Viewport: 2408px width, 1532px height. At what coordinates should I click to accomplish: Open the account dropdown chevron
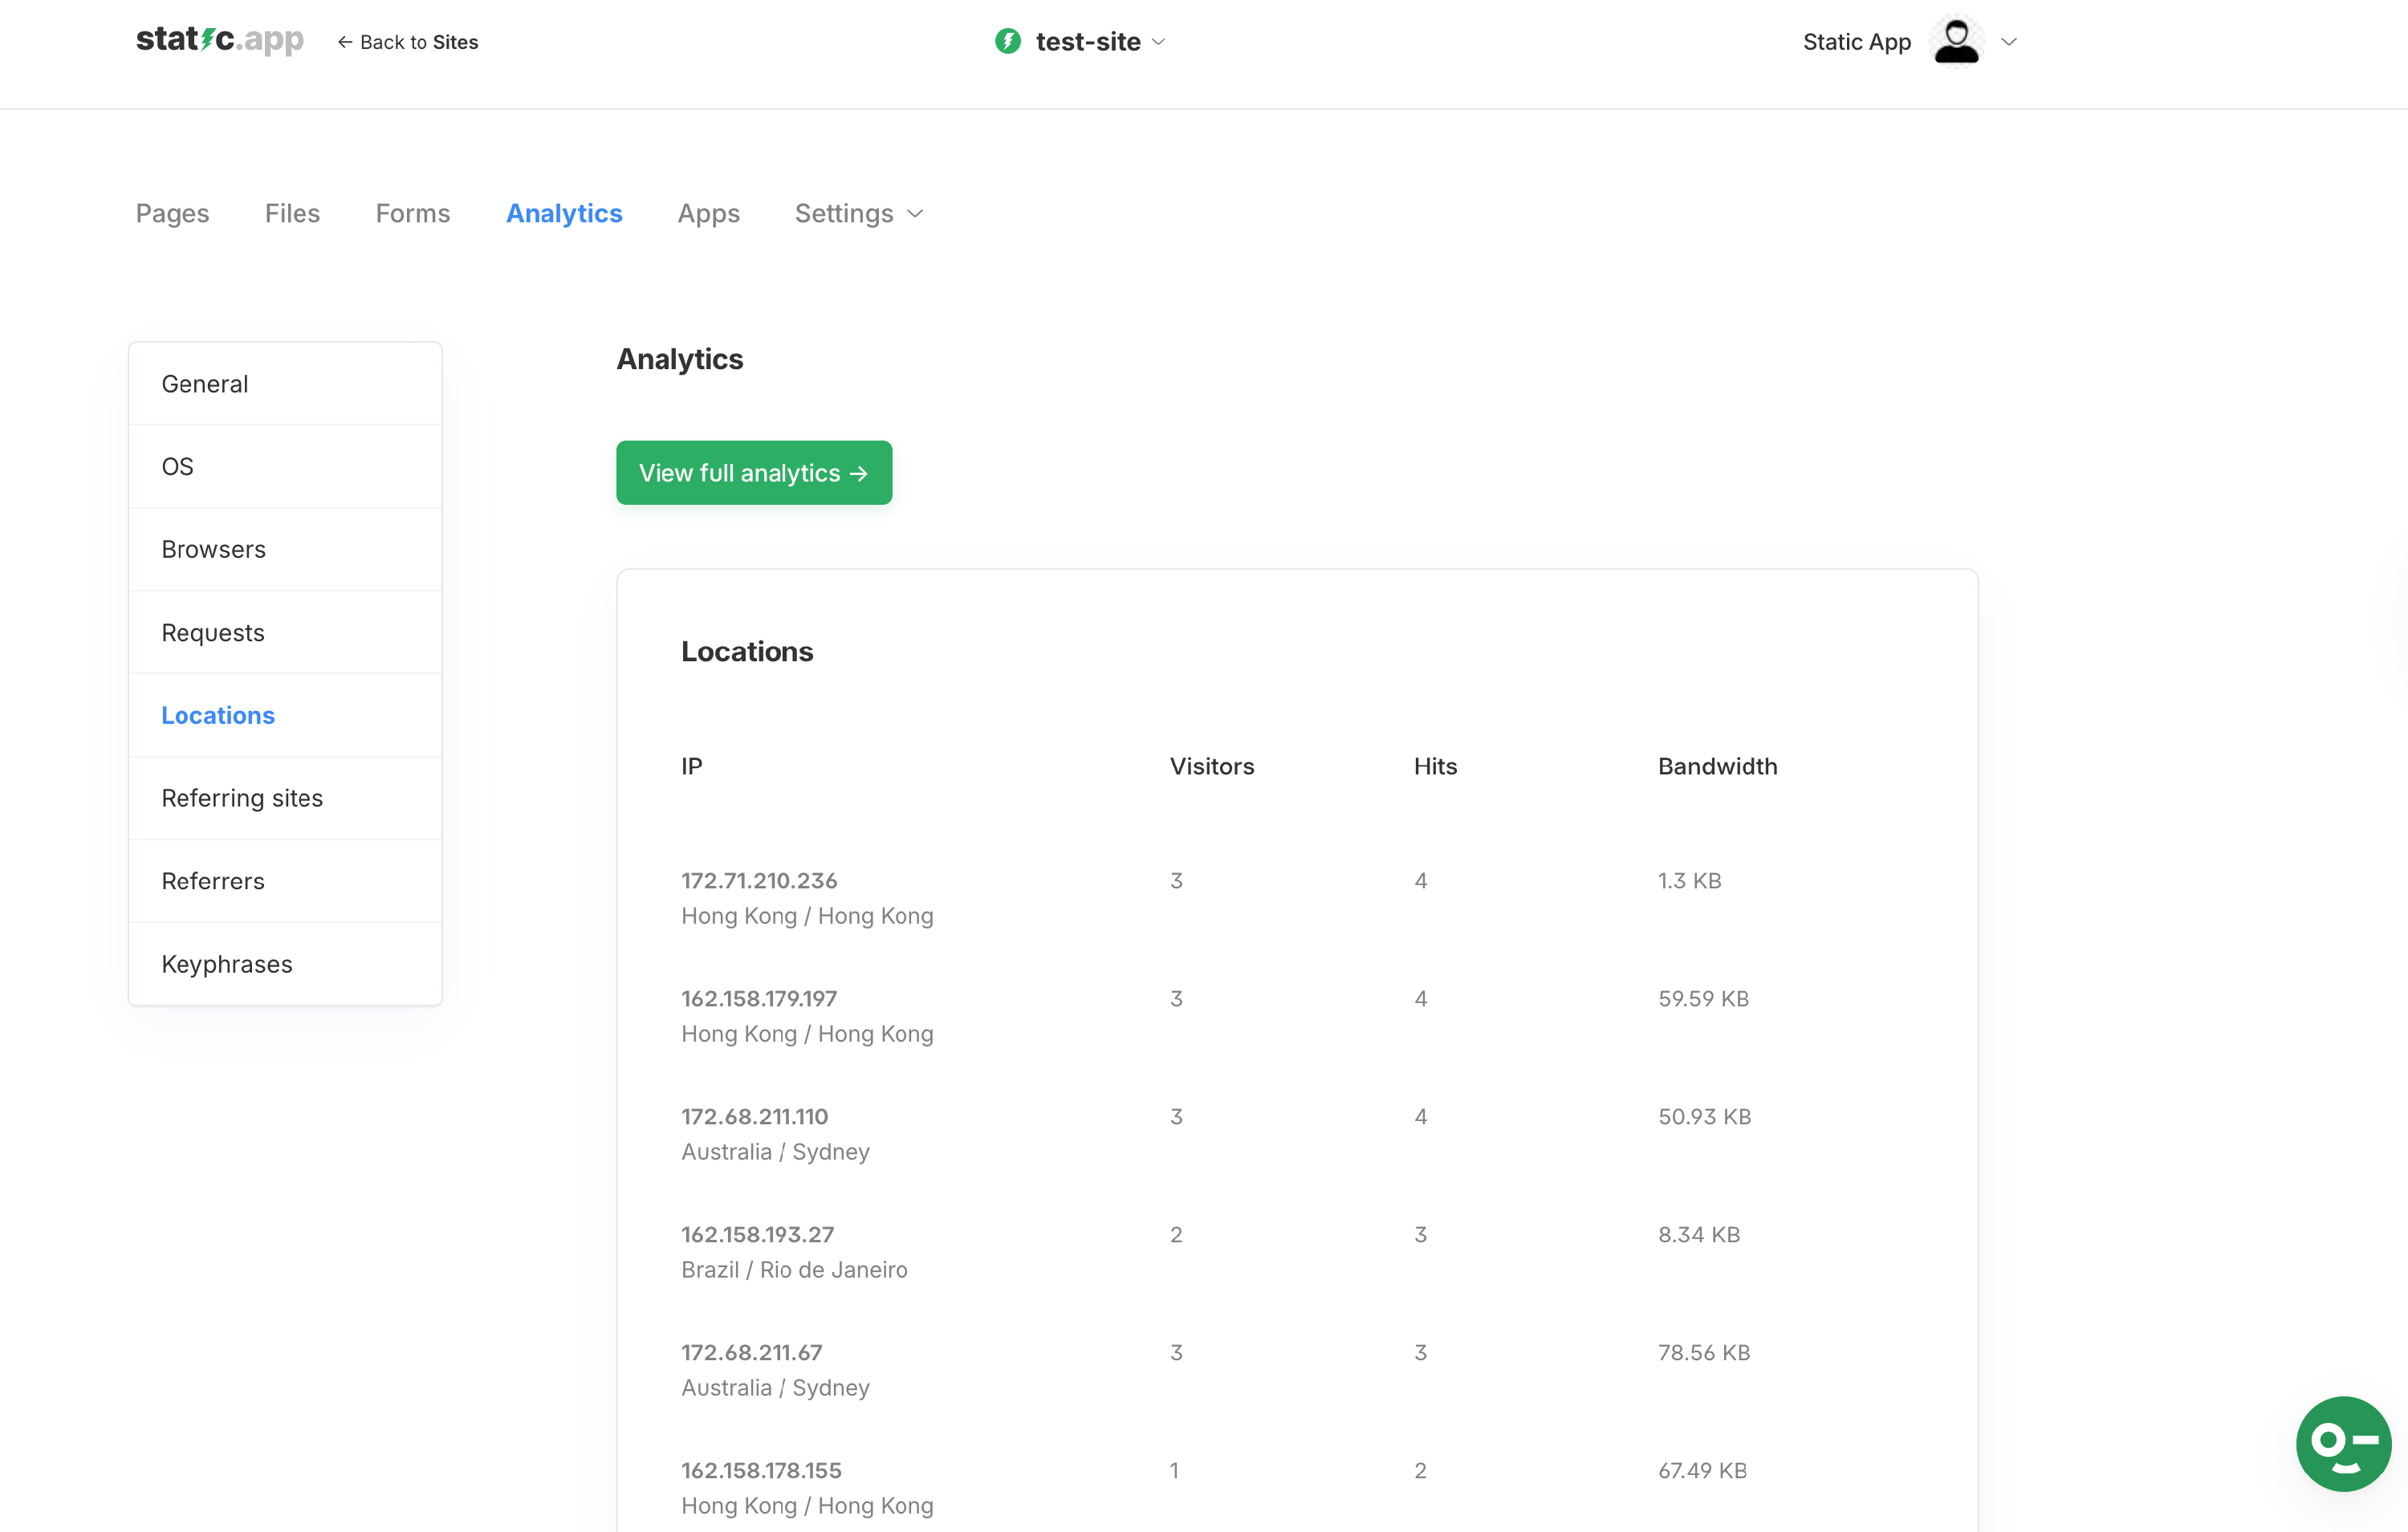click(x=2008, y=41)
